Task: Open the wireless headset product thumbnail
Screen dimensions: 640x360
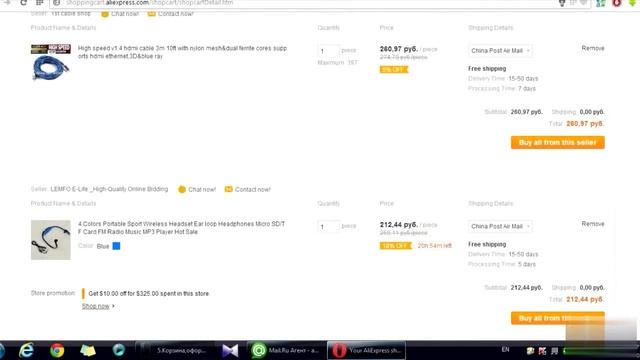Action: pos(51,240)
